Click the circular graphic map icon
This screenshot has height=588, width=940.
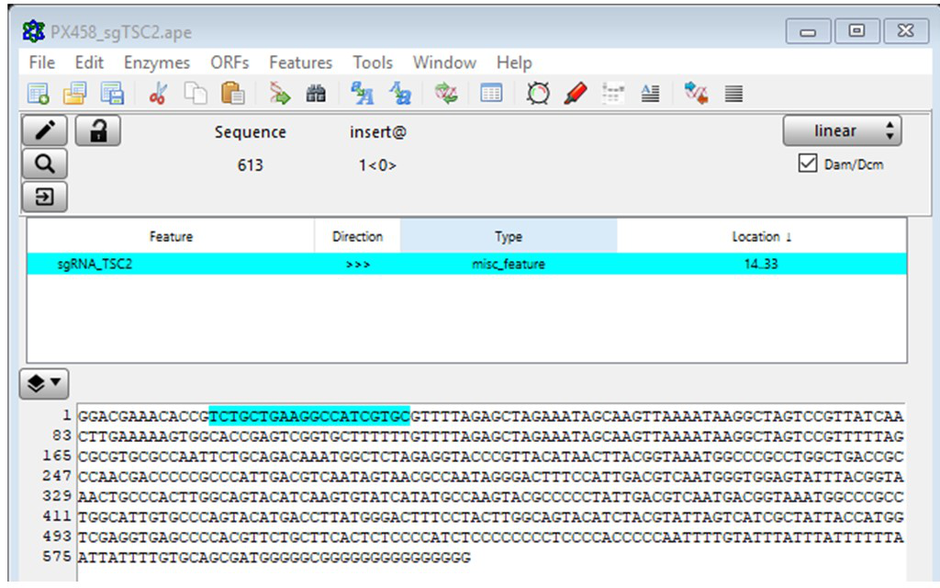(x=538, y=94)
